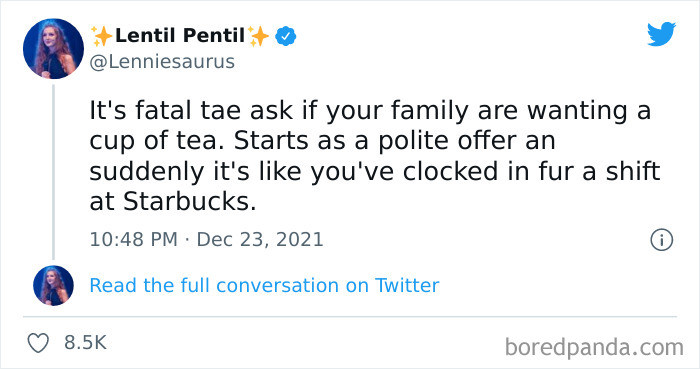Click the sparkle emoji before Lentil Pentil

[102, 36]
